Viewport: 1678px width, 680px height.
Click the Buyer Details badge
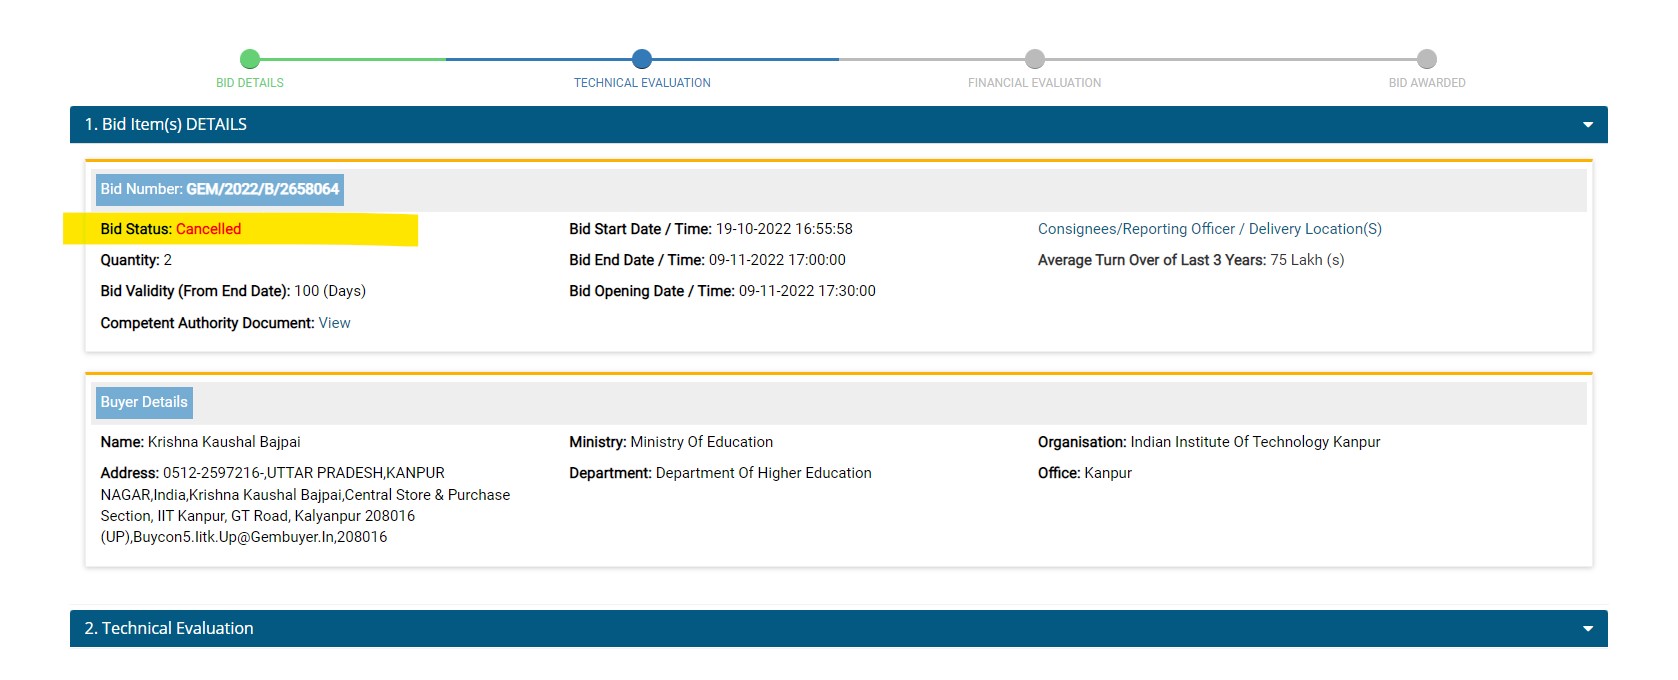pos(144,402)
